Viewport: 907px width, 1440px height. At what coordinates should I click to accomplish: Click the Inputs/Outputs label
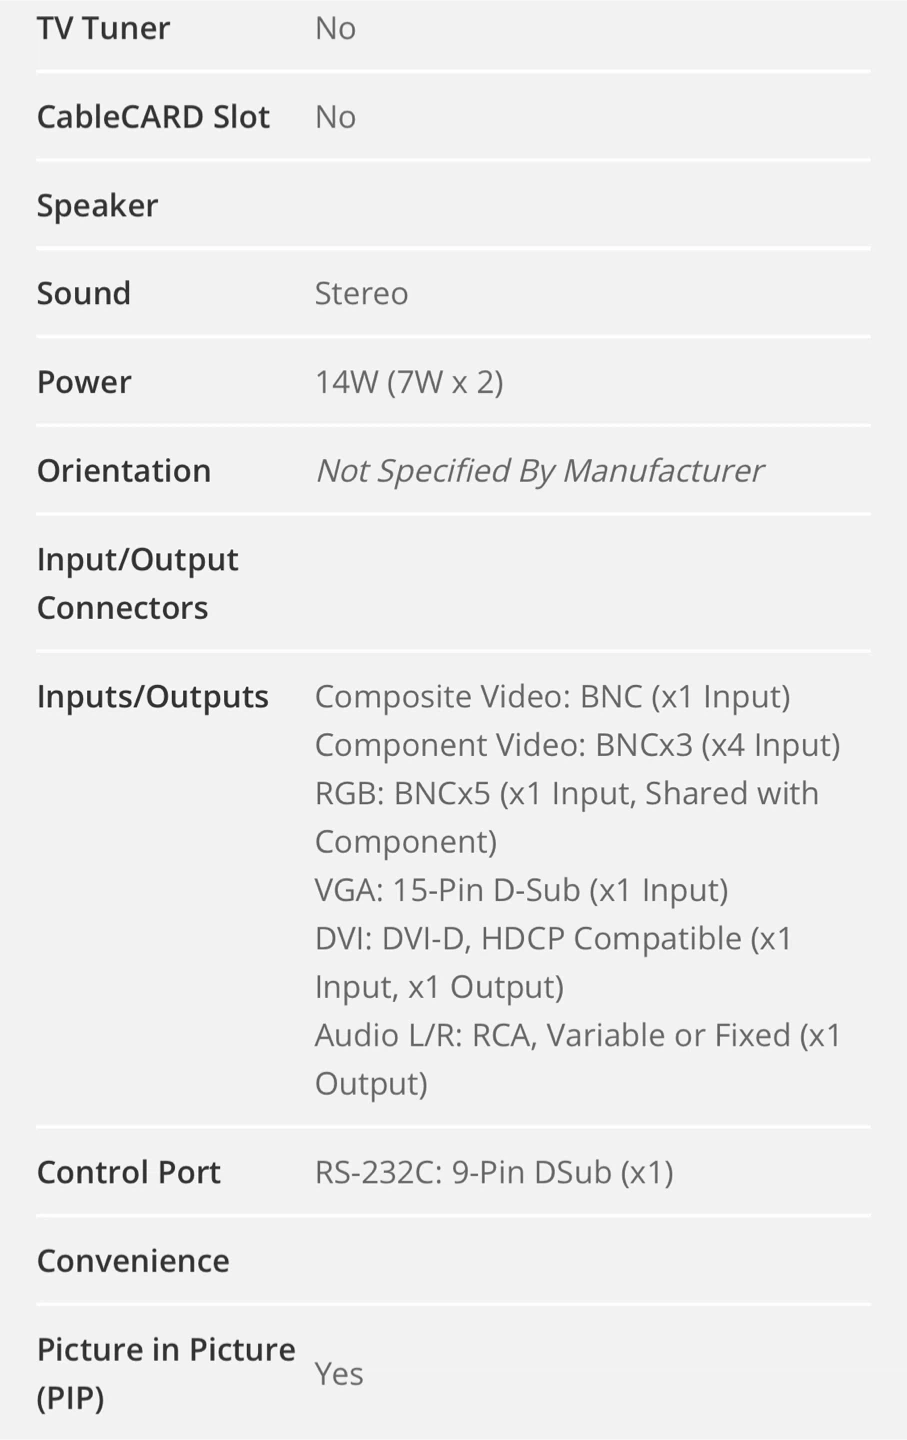point(153,696)
